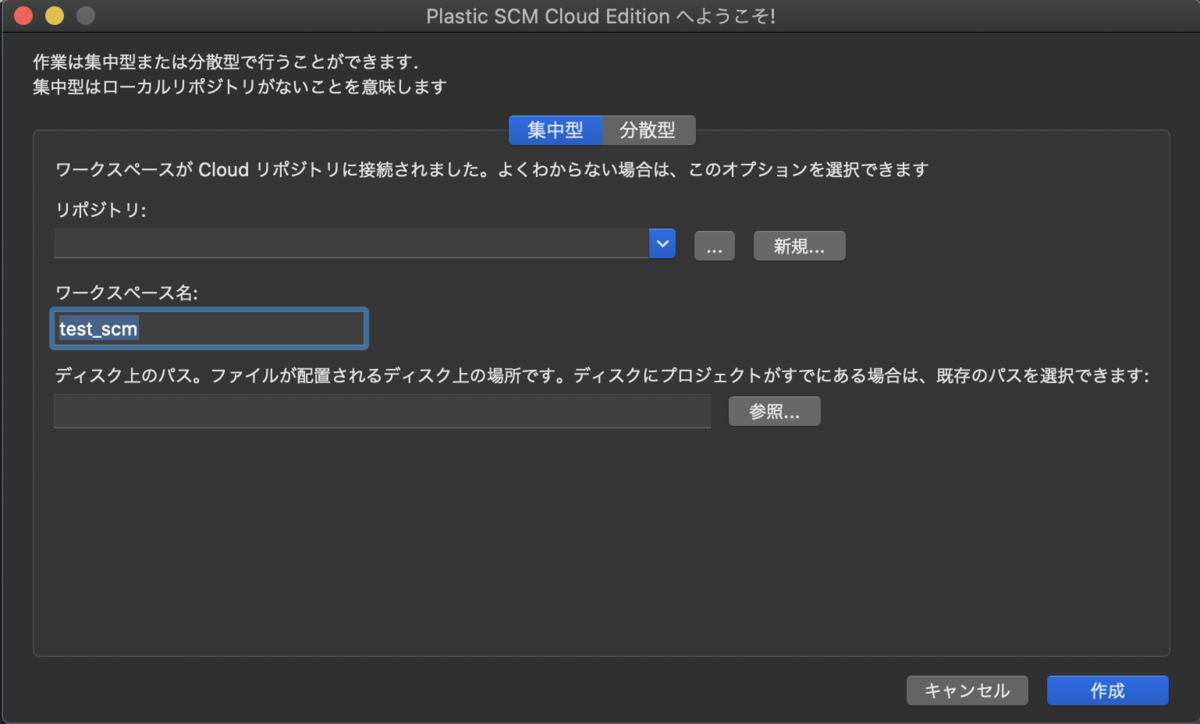Click the disabled-looking path text box
Image resolution: width=1200 pixels, height=724 pixels.
(380, 410)
